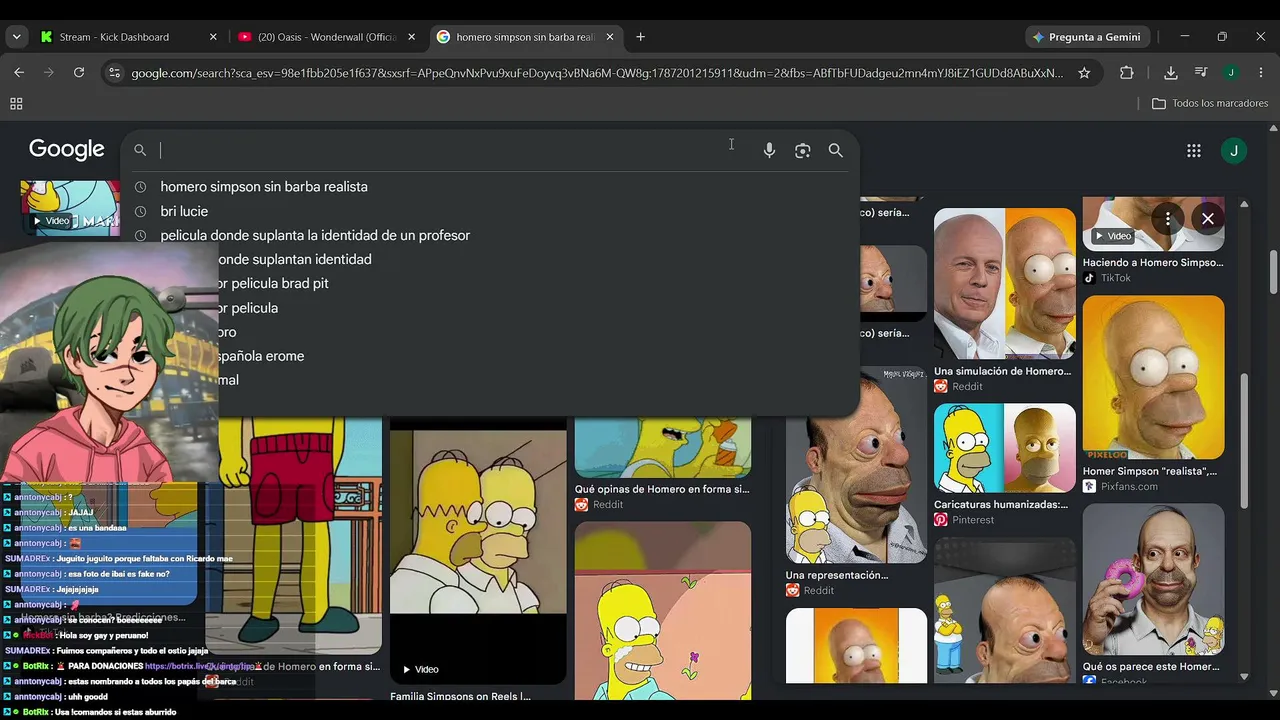
Task: Open the 'Caricaturas humanizadas:...' result
Action: click(x=1001, y=505)
